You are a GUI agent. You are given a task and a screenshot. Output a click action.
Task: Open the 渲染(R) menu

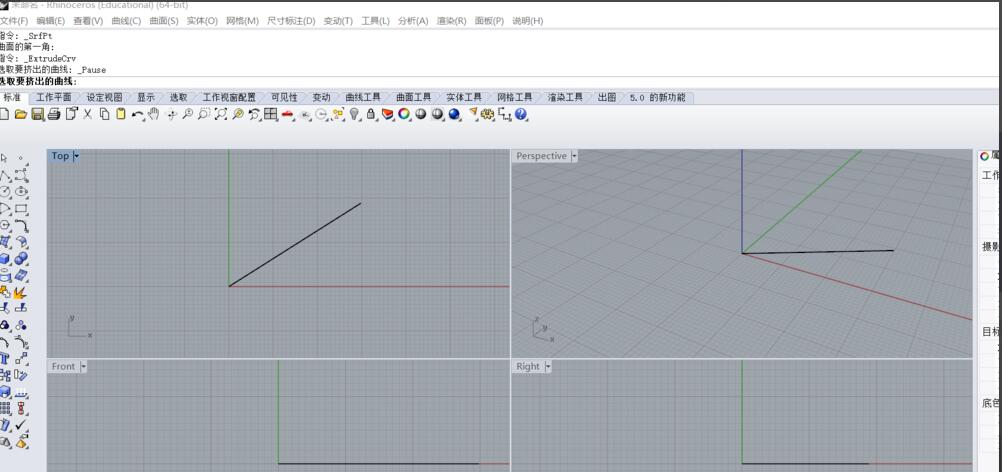pyautogui.click(x=451, y=20)
